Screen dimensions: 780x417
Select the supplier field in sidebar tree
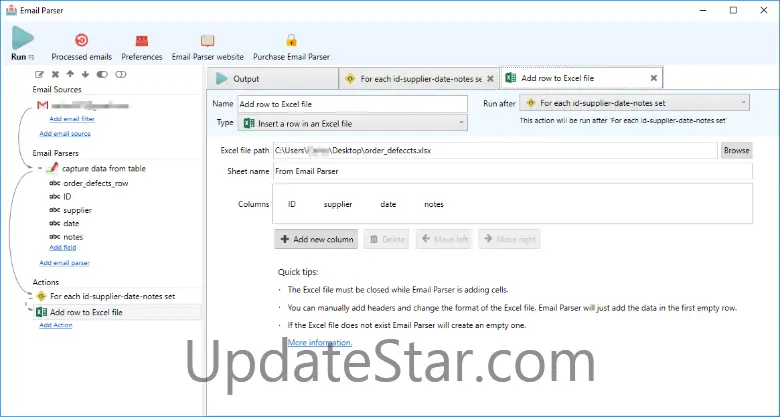click(x=77, y=210)
